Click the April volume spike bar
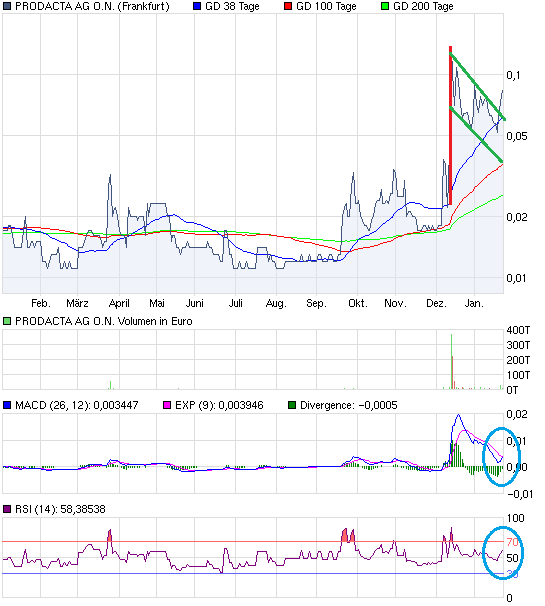The image size is (545, 606). (x=111, y=385)
